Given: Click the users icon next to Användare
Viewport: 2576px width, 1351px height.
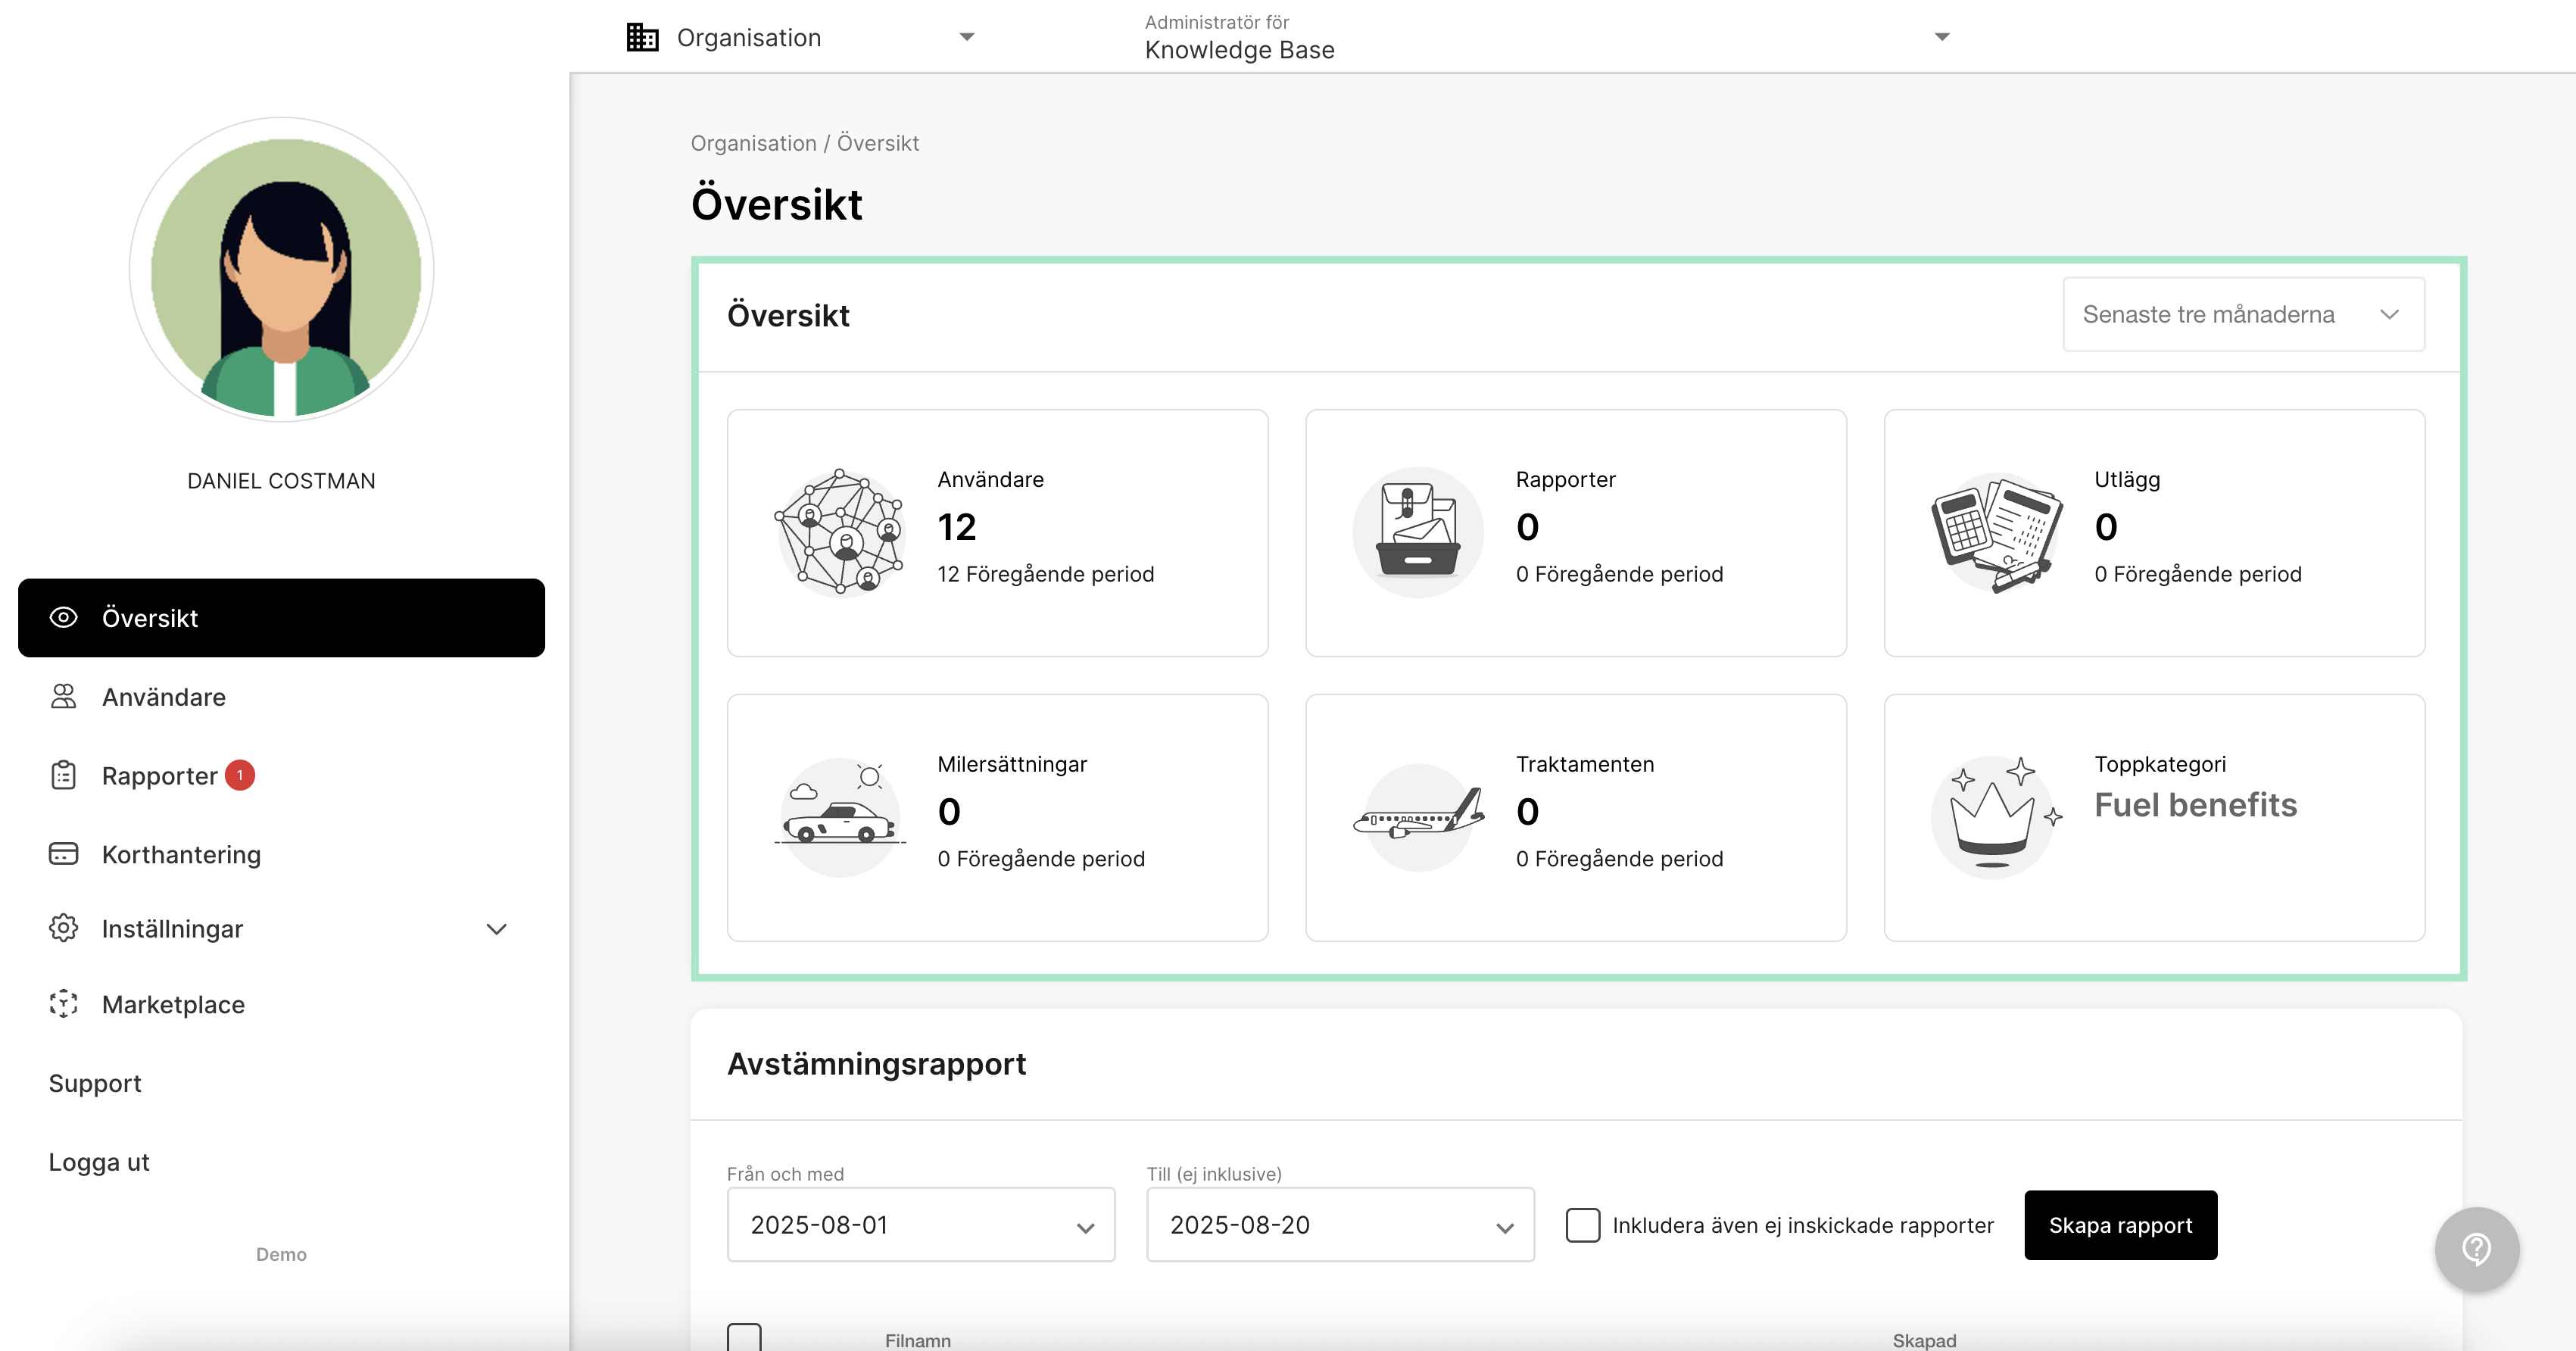Looking at the screenshot, I should click(x=63, y=697).
